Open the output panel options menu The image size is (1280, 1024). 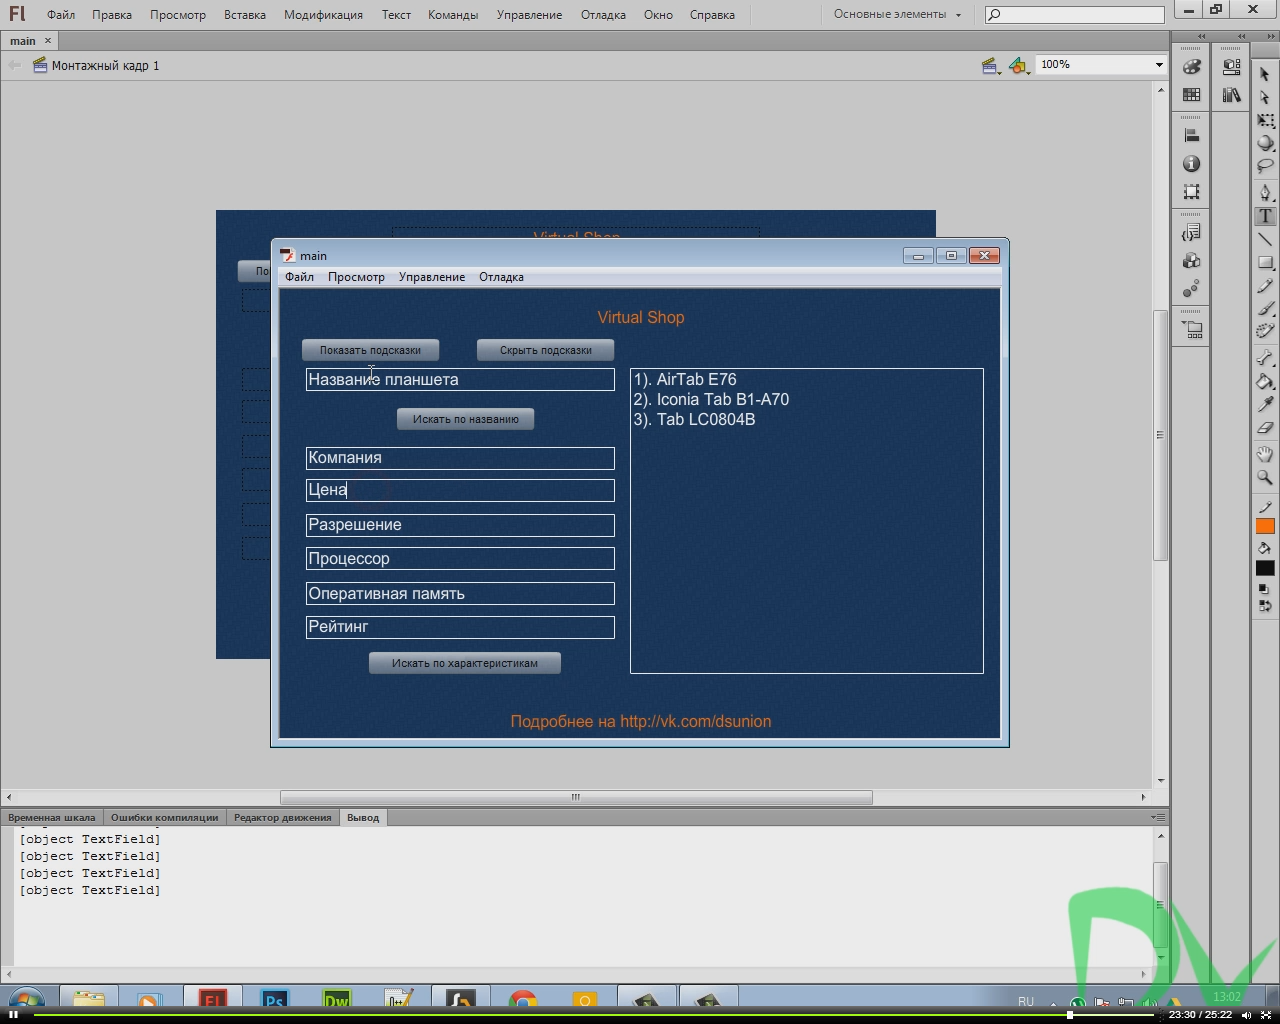(x=1157, y=818)
